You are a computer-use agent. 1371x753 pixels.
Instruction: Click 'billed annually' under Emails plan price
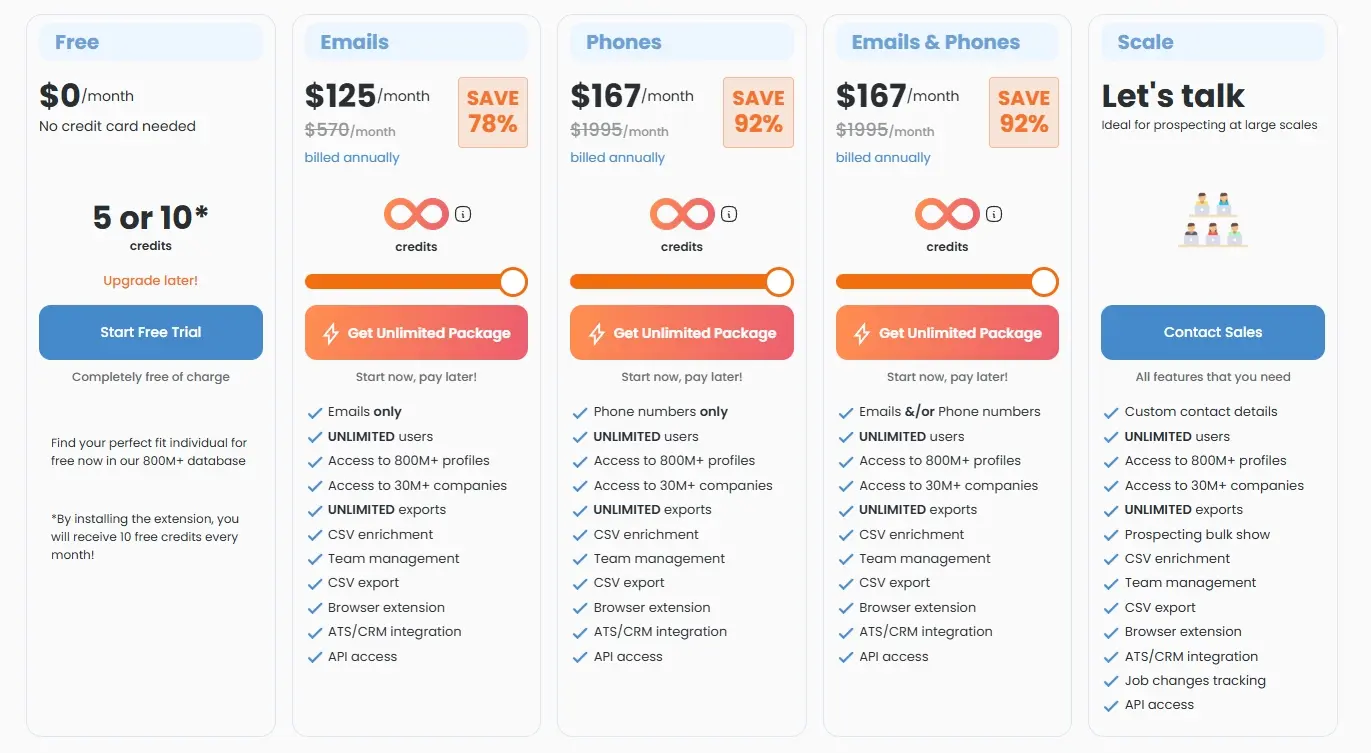[352, 158]
